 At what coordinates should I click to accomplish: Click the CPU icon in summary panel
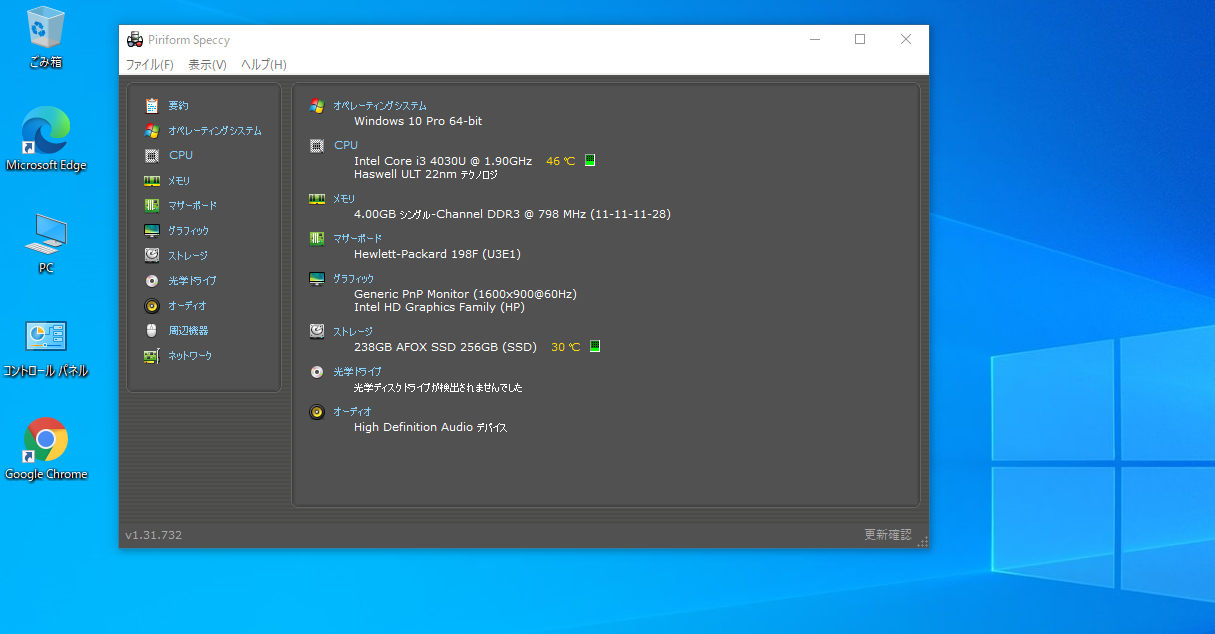(317, 145)
